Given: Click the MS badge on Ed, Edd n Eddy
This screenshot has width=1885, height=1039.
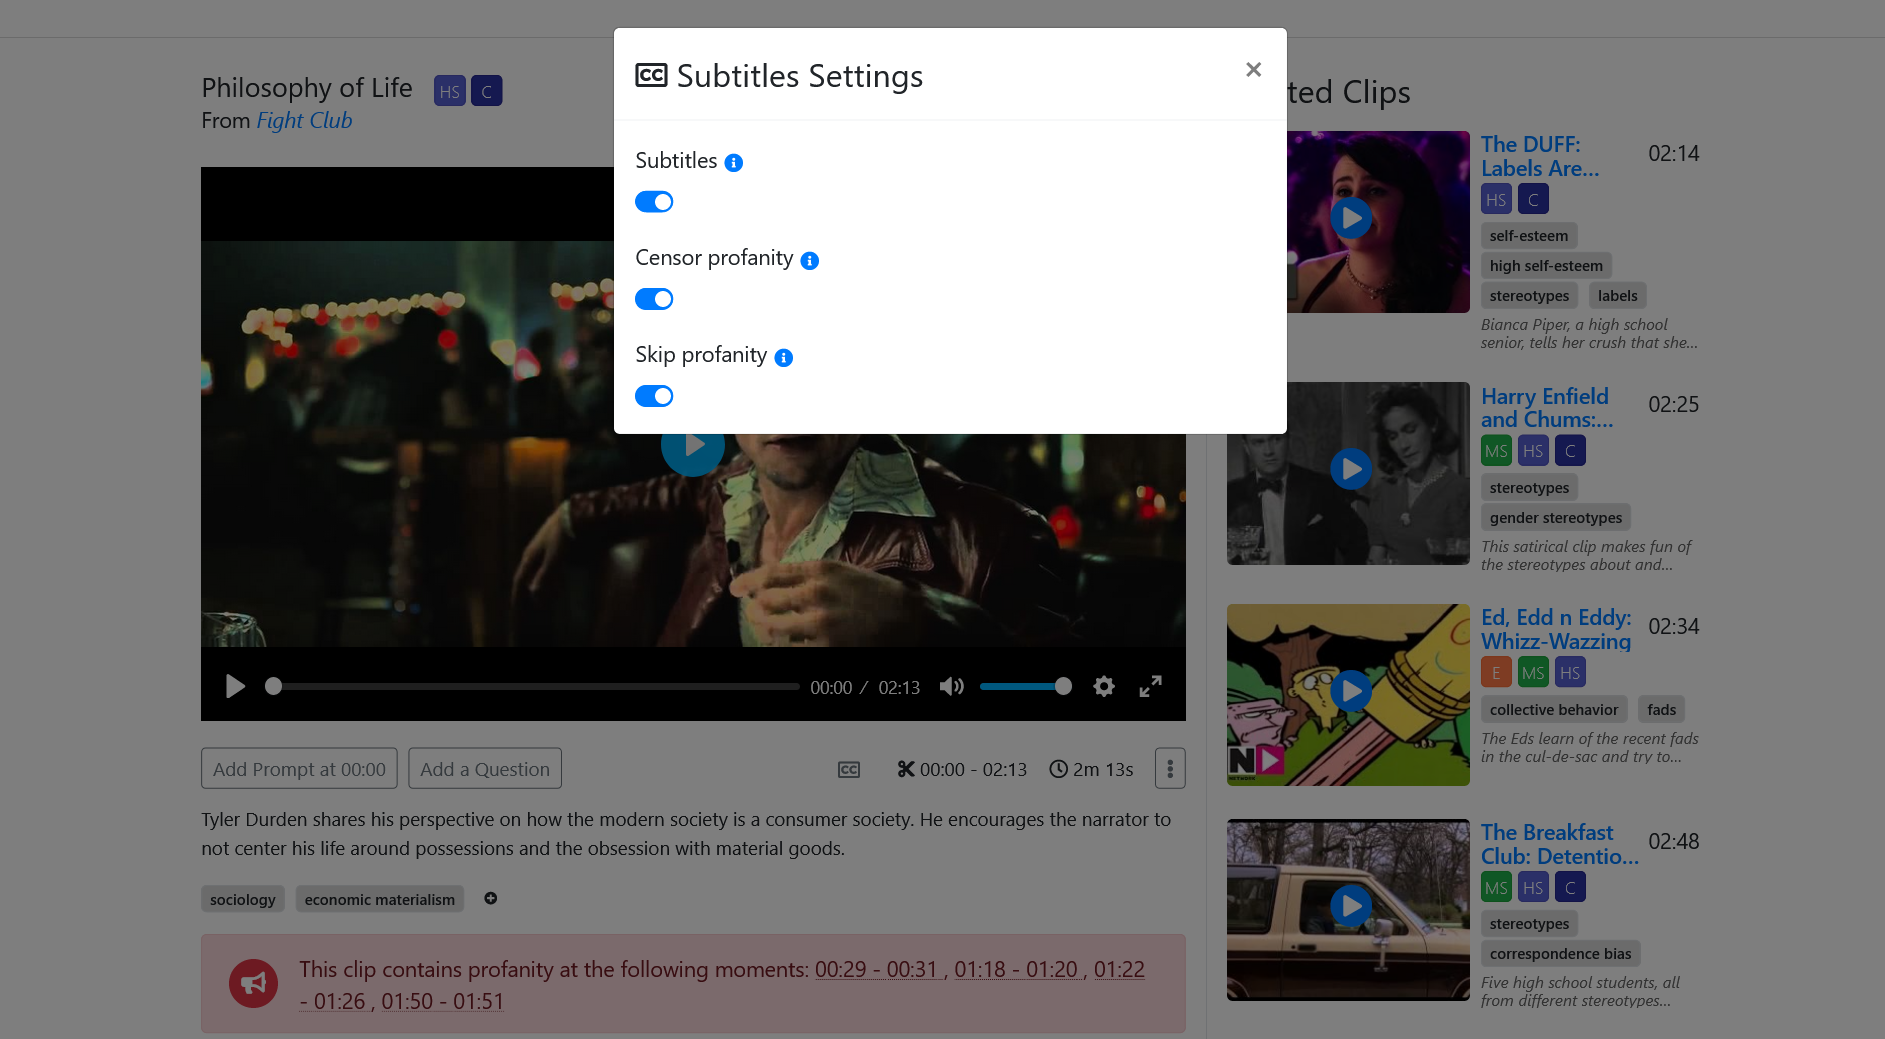Looking at the screenshot, I should point(1533,673).
